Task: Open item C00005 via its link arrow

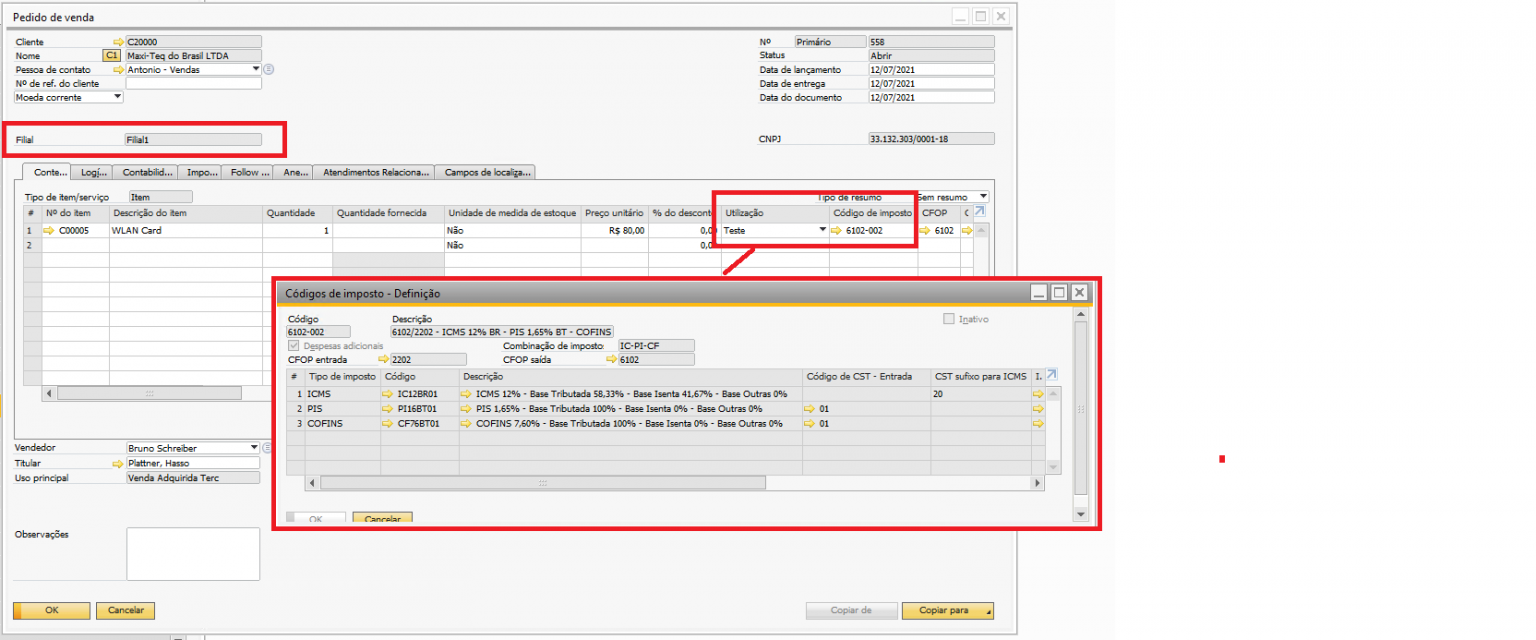Action: tap(48, 230)
